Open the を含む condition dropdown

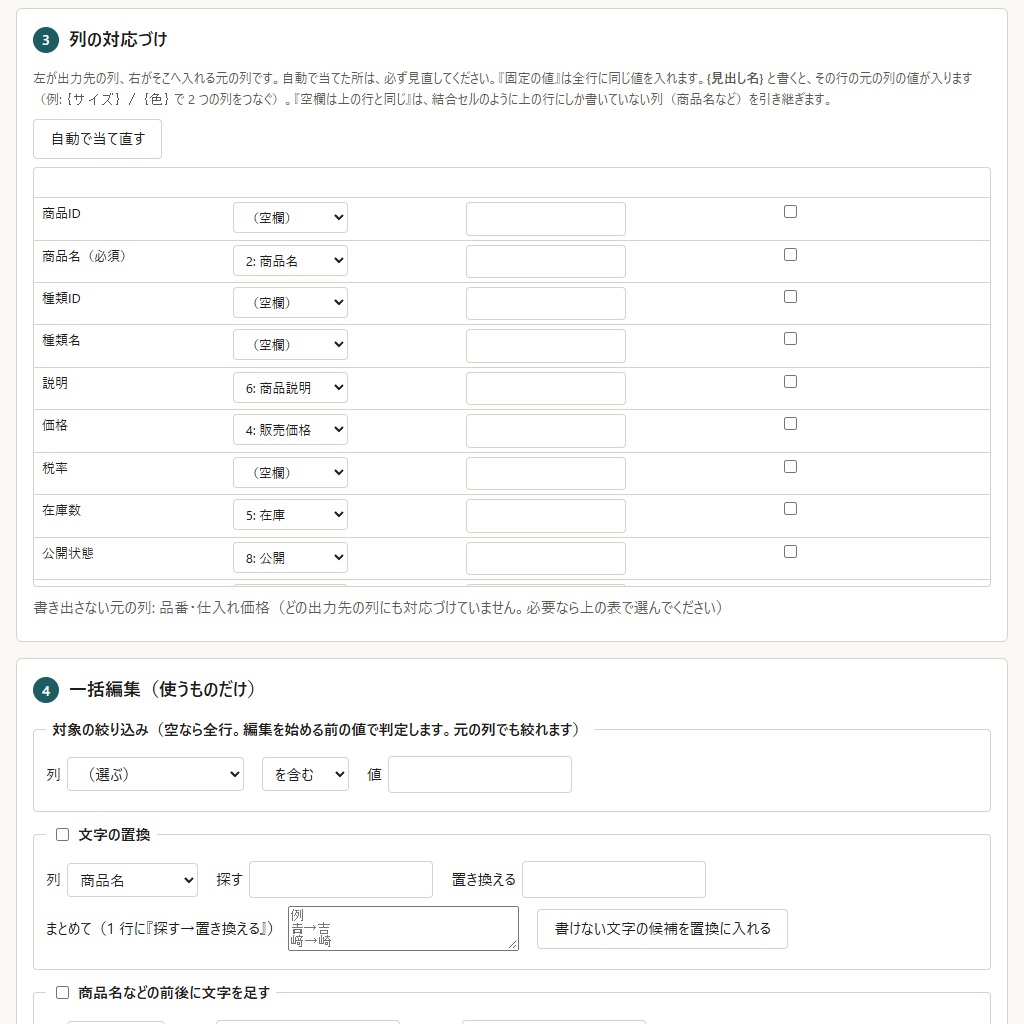click(x=305, y=774)
